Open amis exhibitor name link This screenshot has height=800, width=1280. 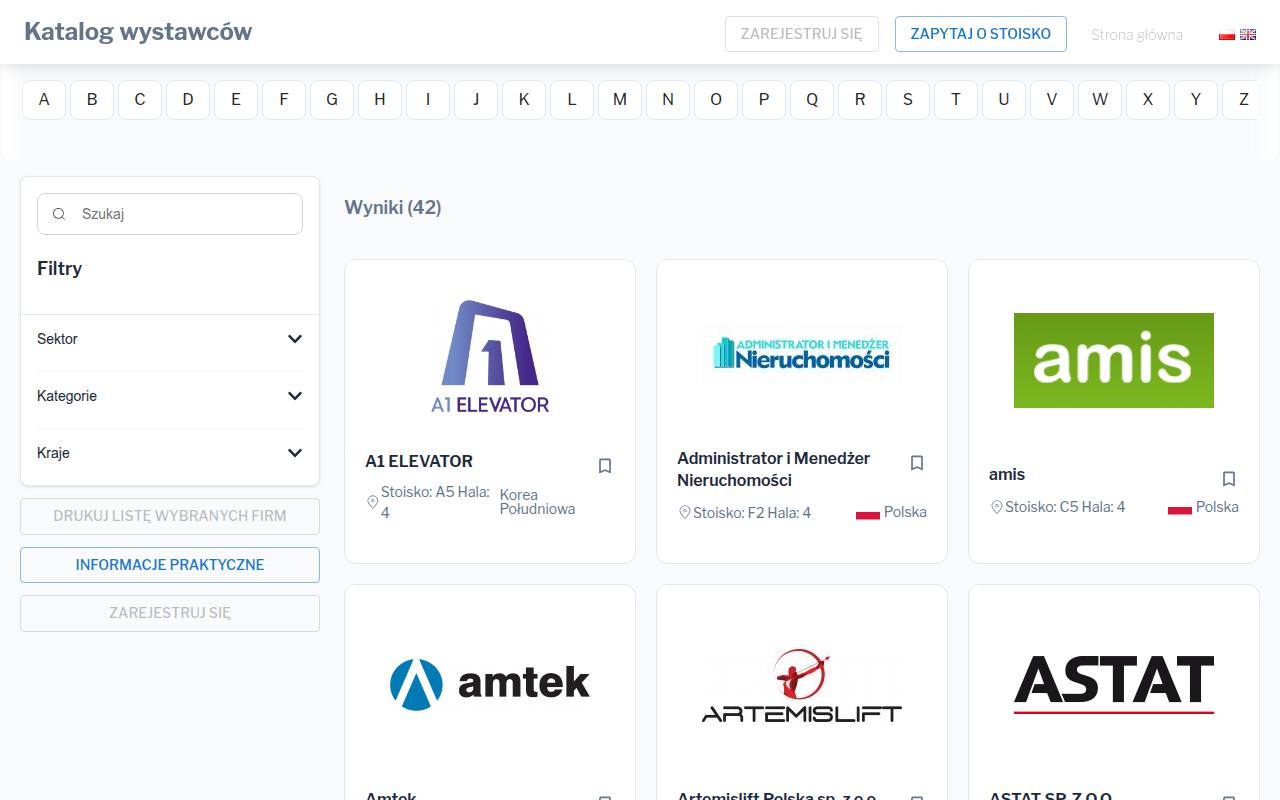tap(1007, 474)
